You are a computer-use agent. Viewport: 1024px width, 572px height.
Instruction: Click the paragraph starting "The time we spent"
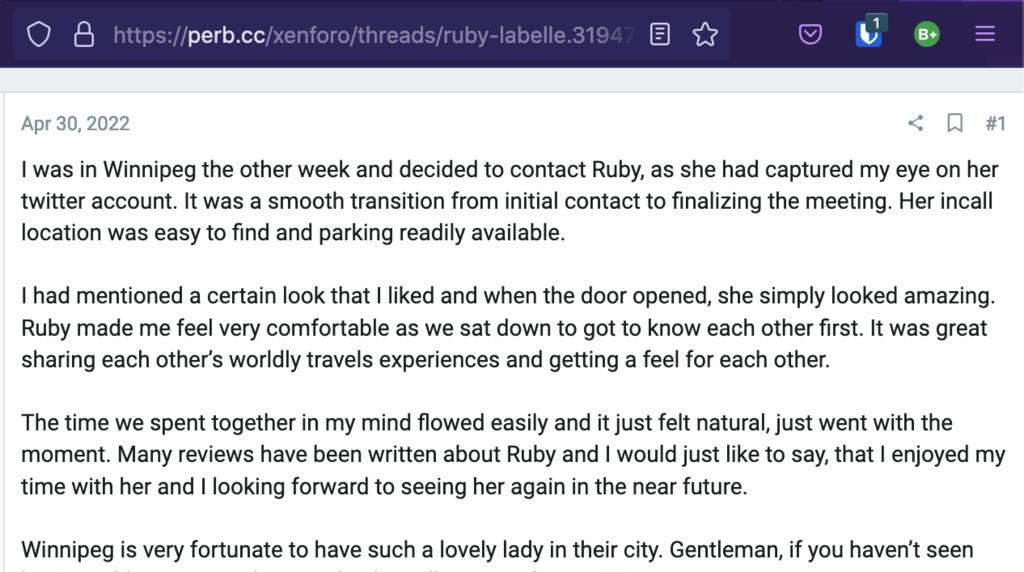click(500, 455)
